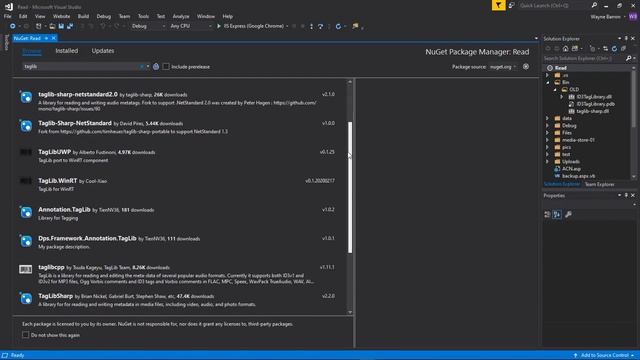Click Add to Source Control in status bar

(604, 356)
